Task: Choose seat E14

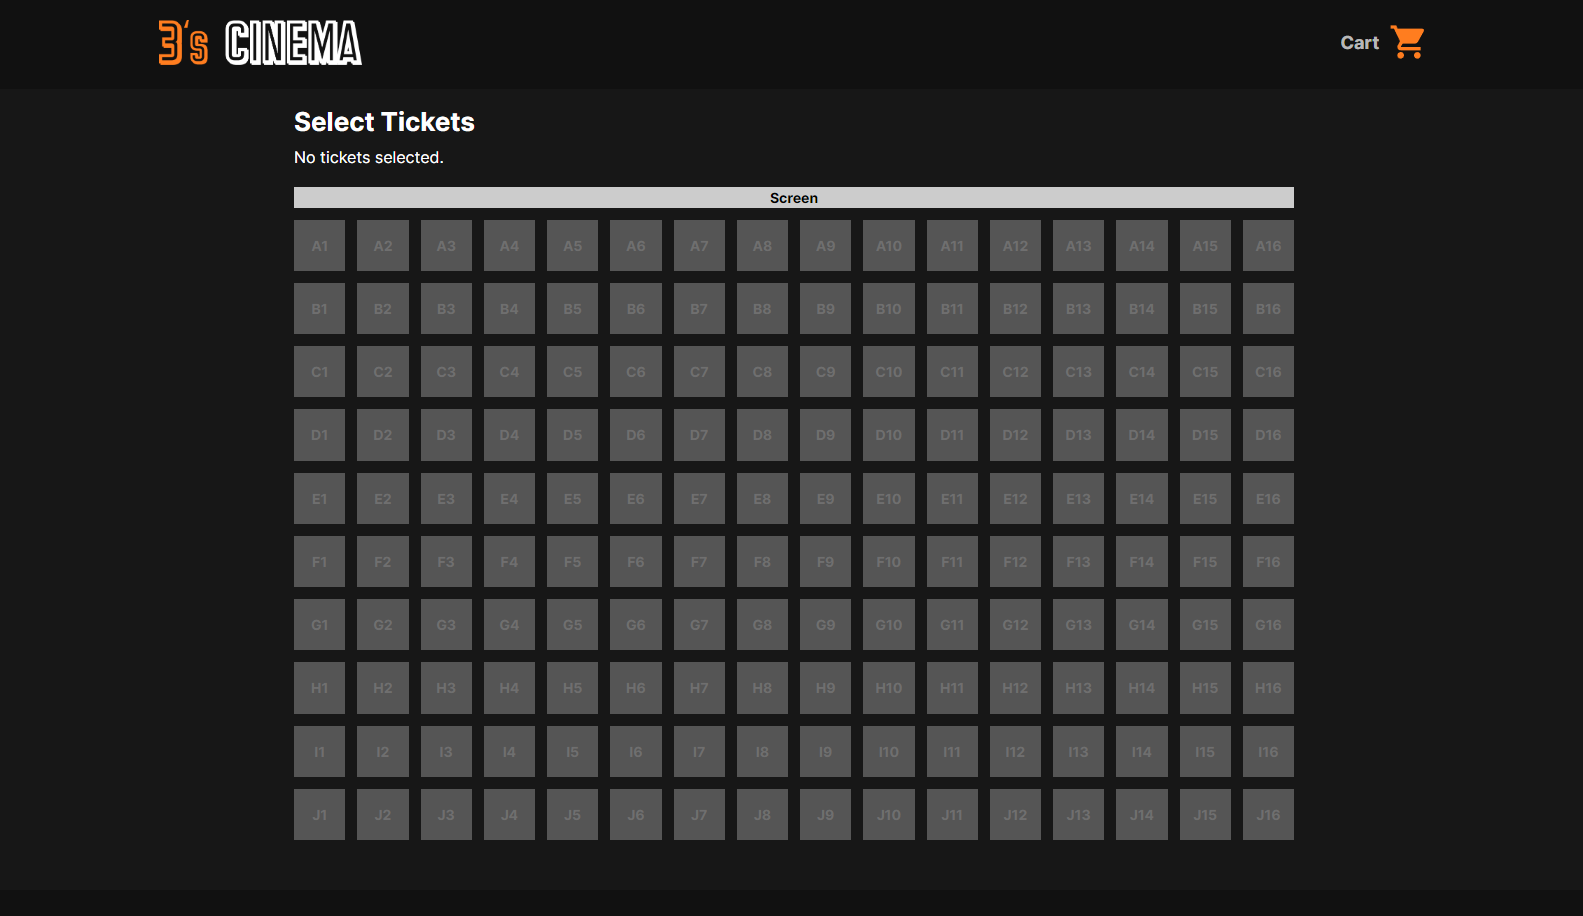Action: (x=1142, y=499)
